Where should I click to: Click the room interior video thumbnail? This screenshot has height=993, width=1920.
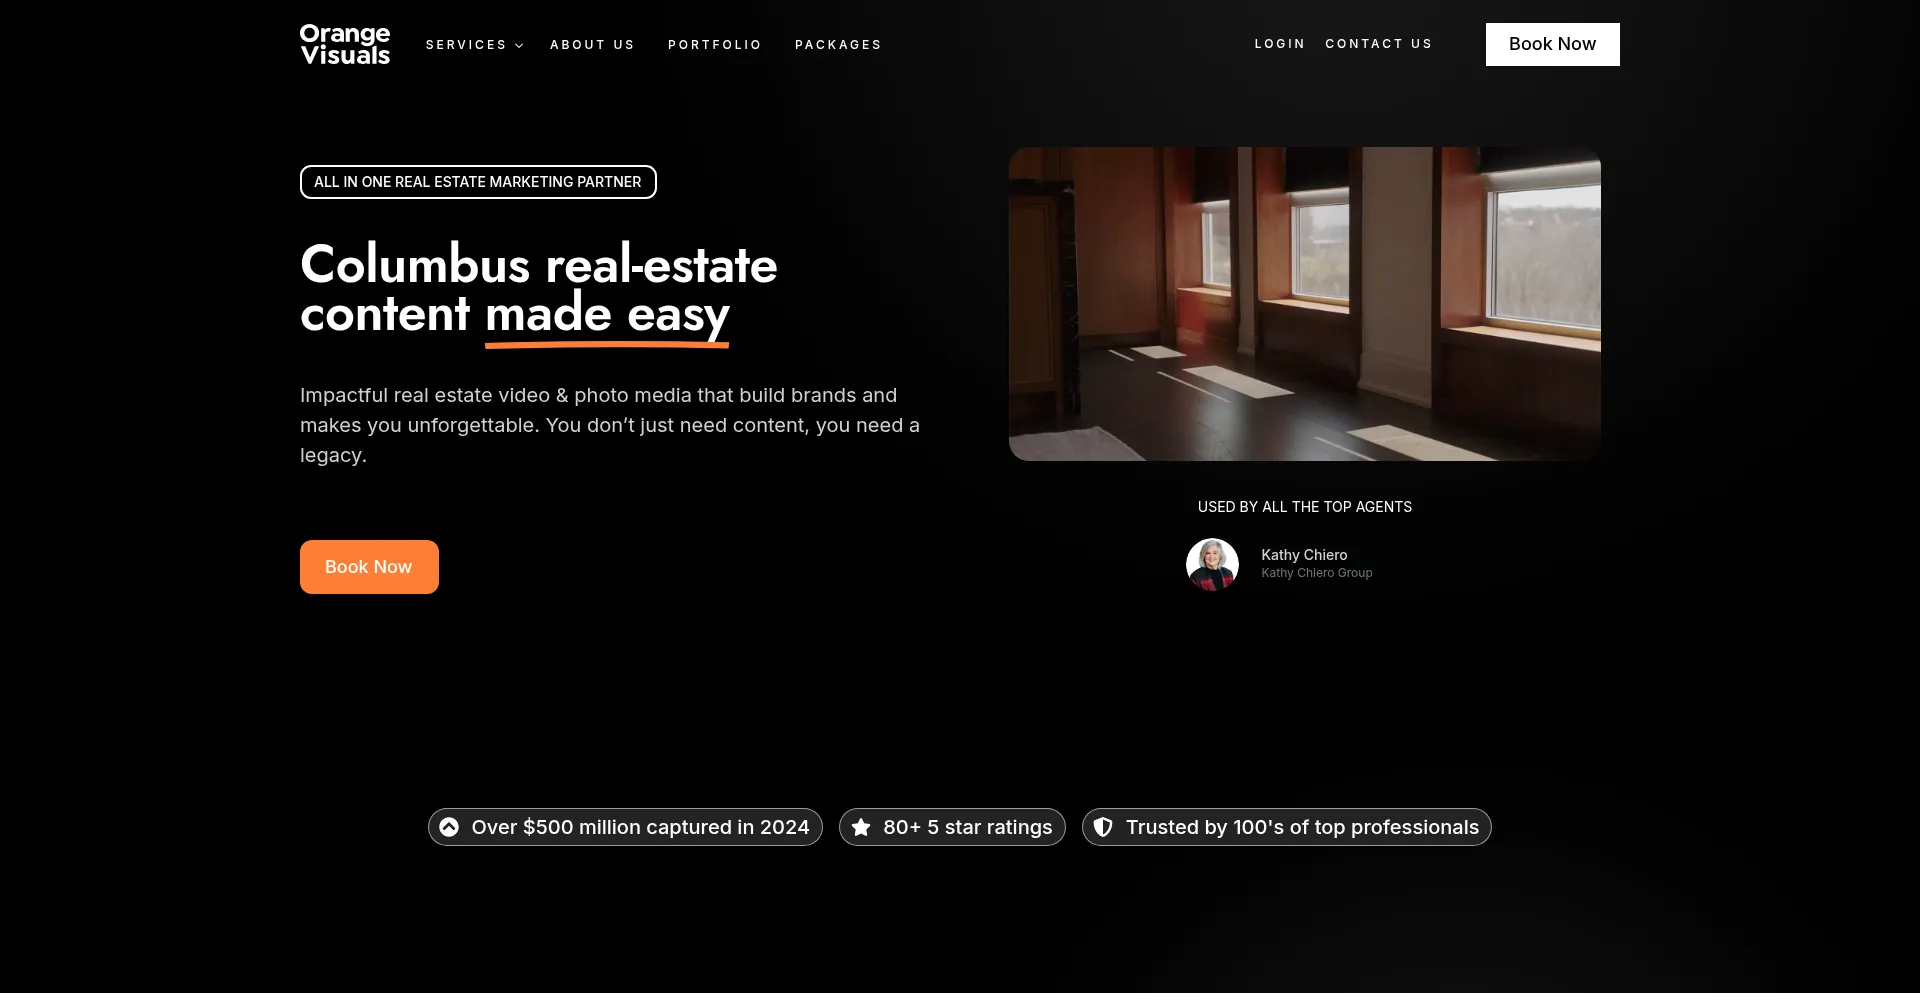tap(1304, 304)
